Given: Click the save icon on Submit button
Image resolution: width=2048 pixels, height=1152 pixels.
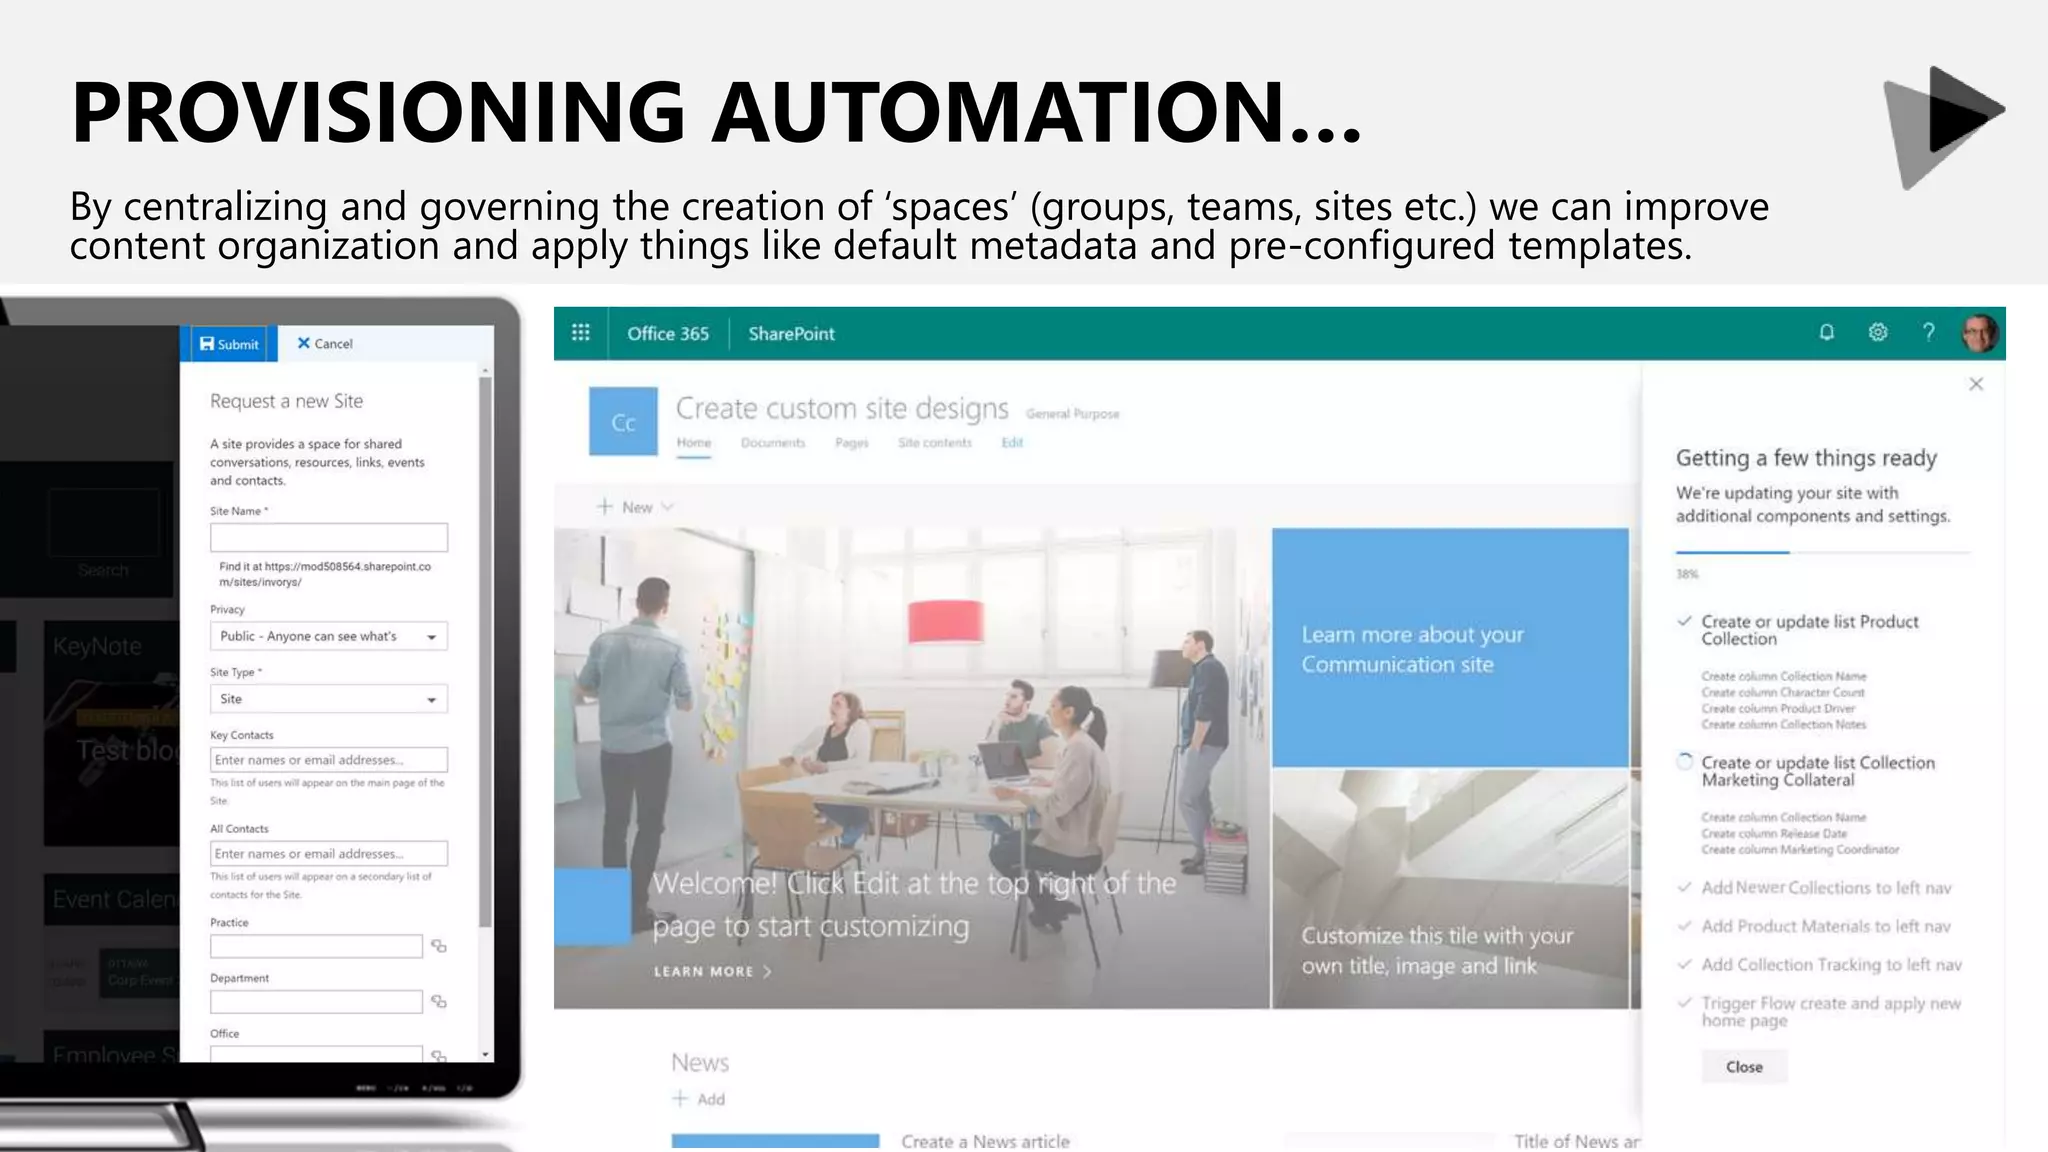Looking at the screenshot, I should pyautogui.click(x=206, y=344).
